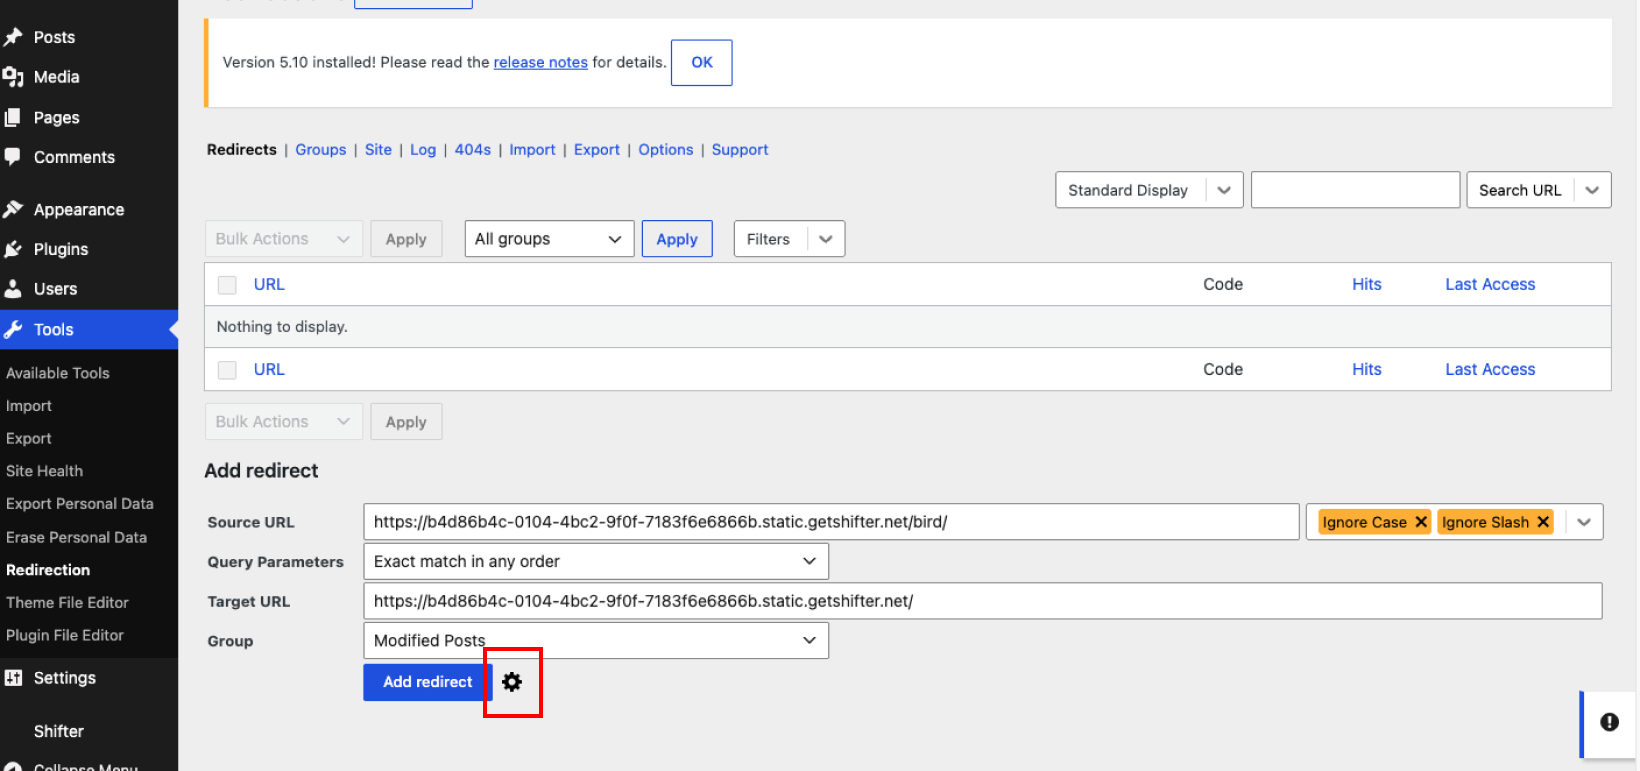
Task: Tick the select-all checkbox in the table footer
Action: [x=227, y=370]
